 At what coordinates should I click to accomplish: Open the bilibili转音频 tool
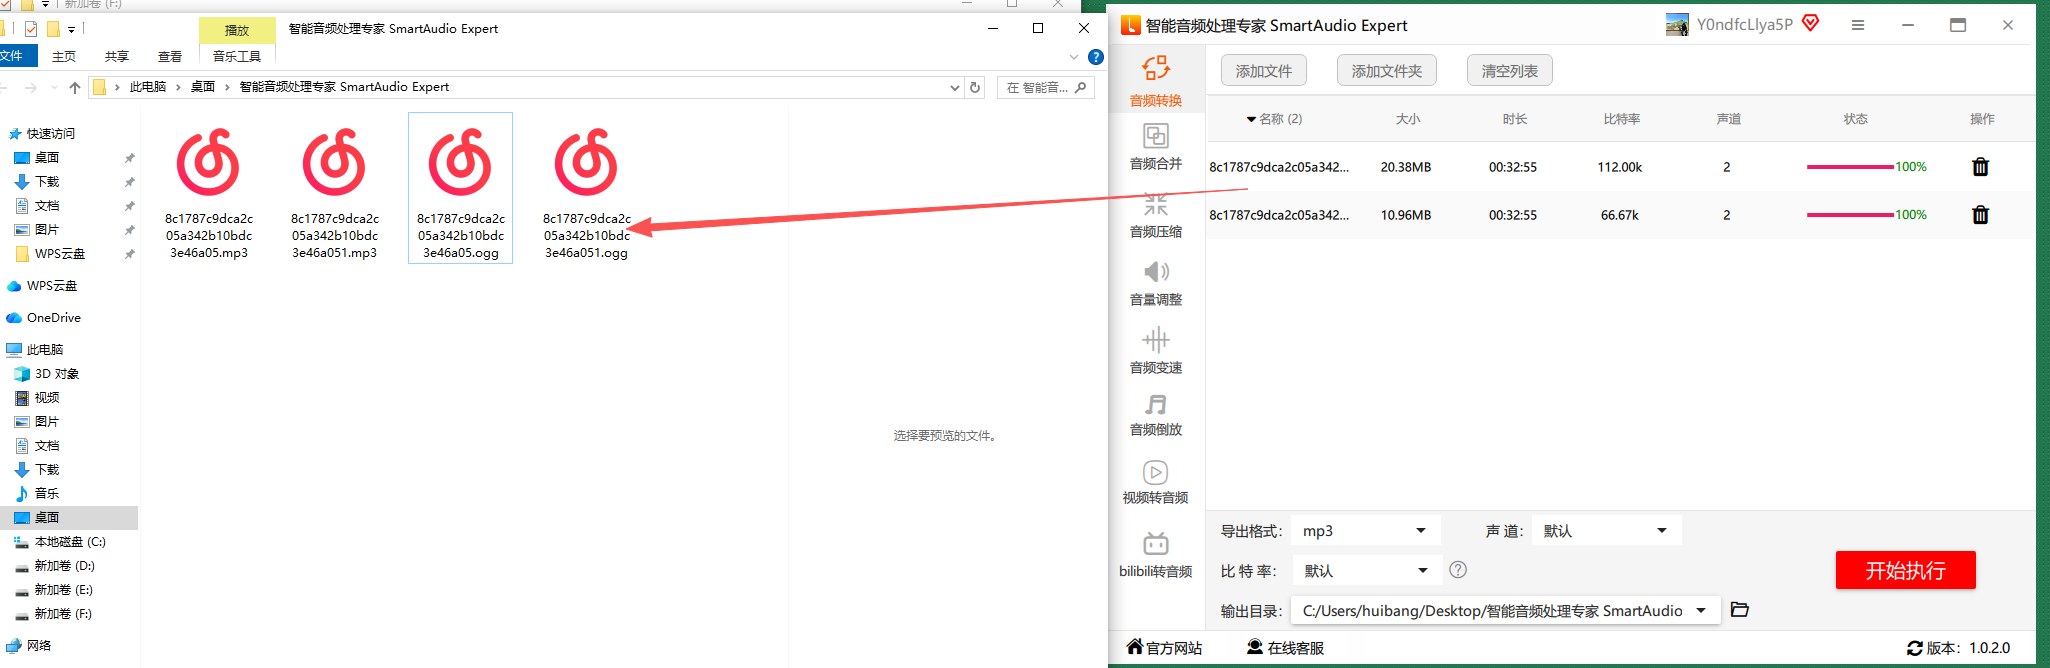[1156, 555]
